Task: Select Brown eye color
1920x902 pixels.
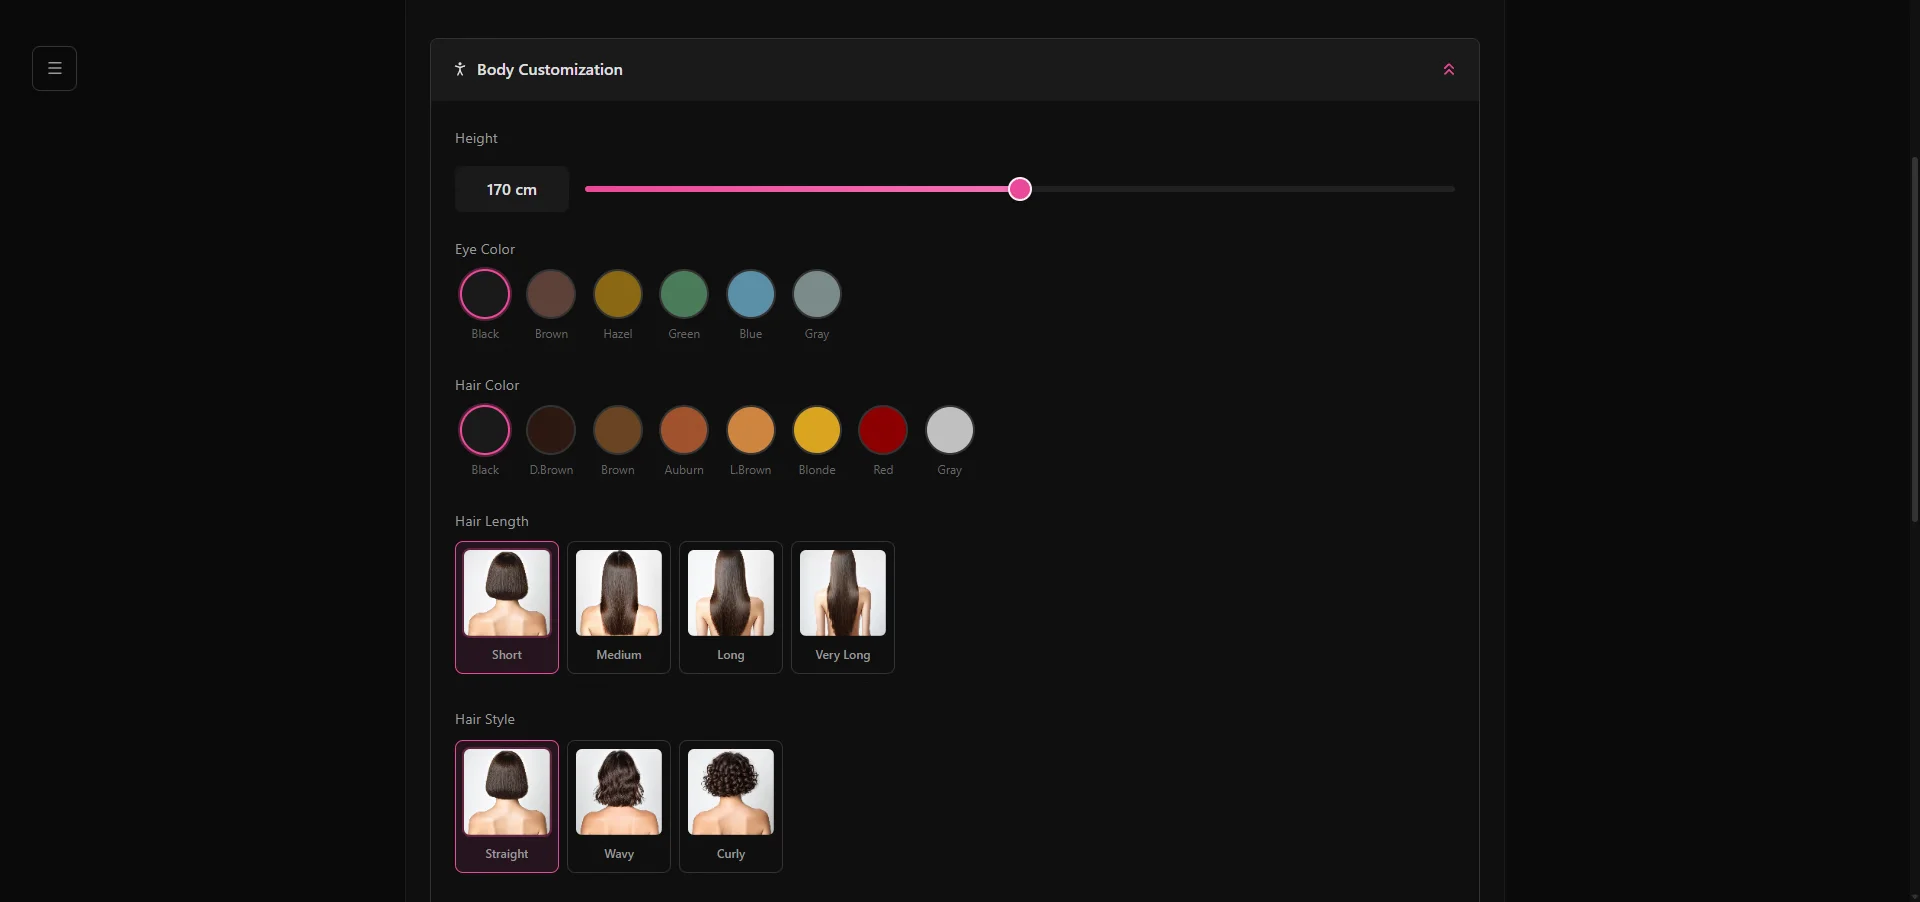Action: [551, 294]
